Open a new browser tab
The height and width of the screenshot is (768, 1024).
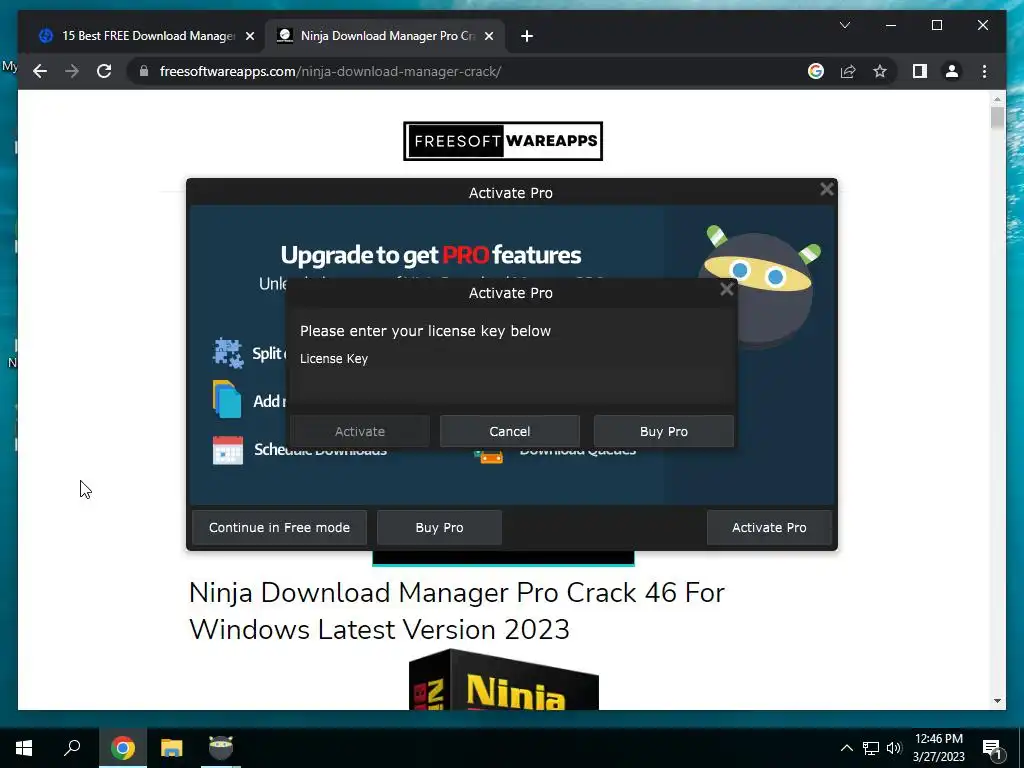coord(527,36)
